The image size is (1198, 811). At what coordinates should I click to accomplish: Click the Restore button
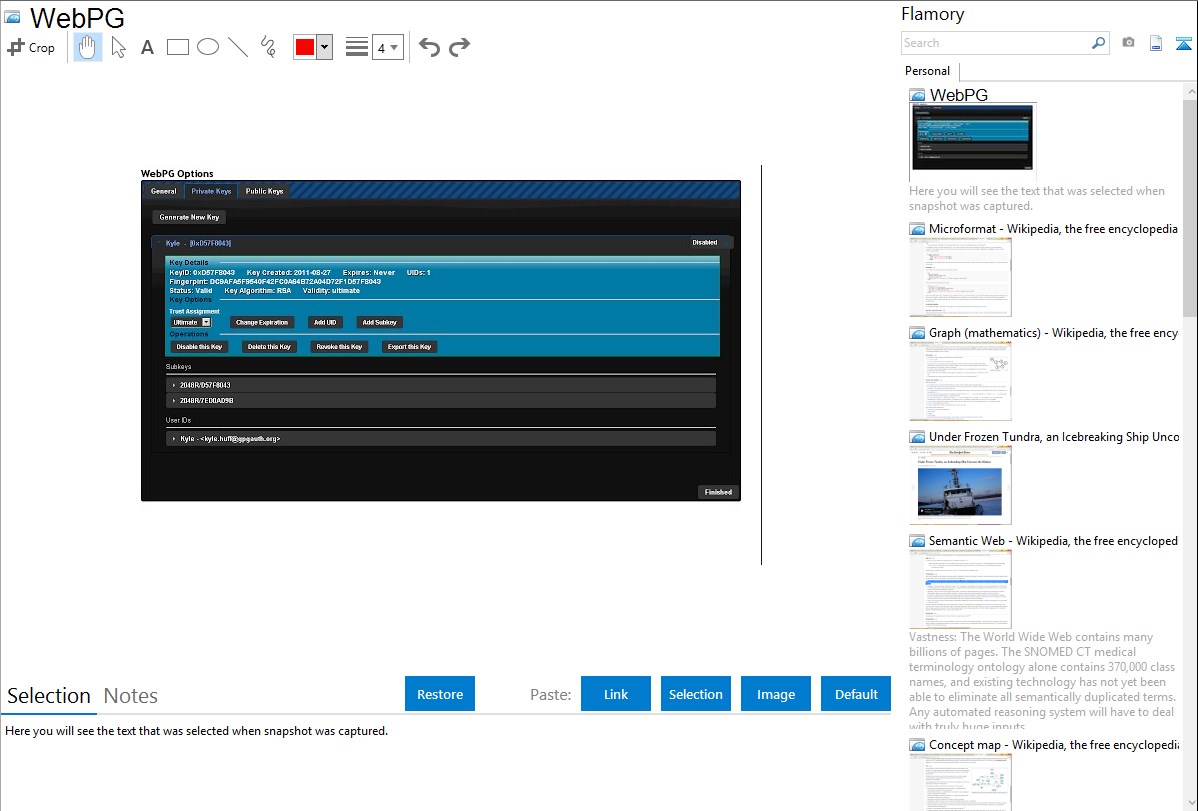pyautogui.click(x=440, y=694)
